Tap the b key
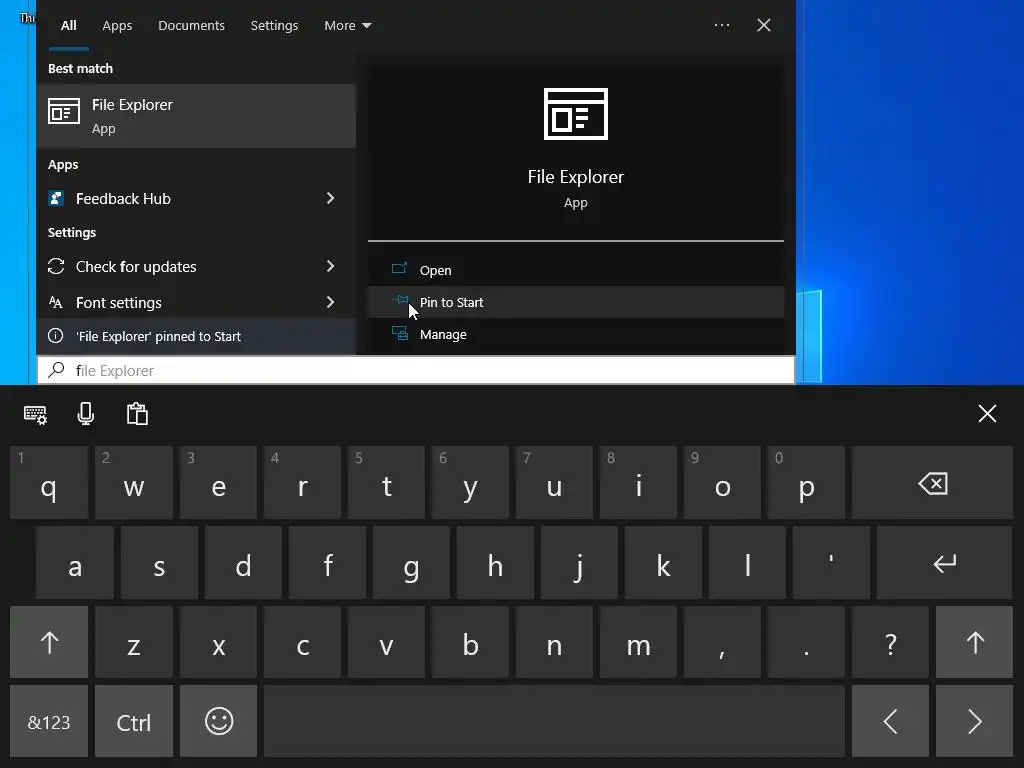The height and width of the screenshot is (768, 1024). click(470, 643)
